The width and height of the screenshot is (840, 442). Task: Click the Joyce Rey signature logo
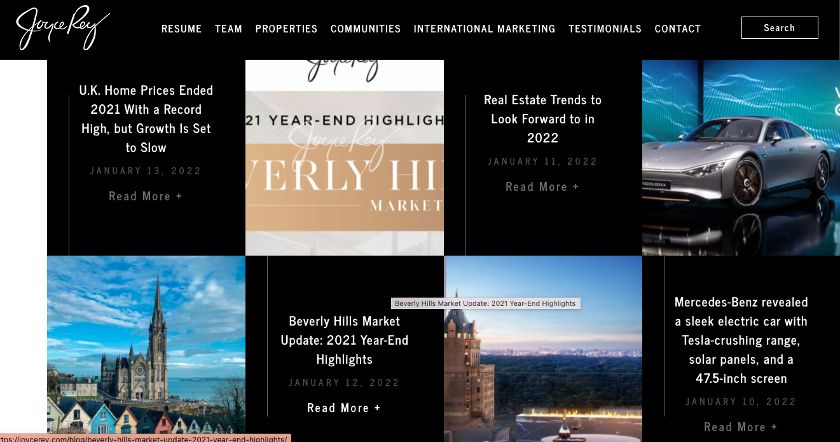pyautogui.click(x=63, y=28)
